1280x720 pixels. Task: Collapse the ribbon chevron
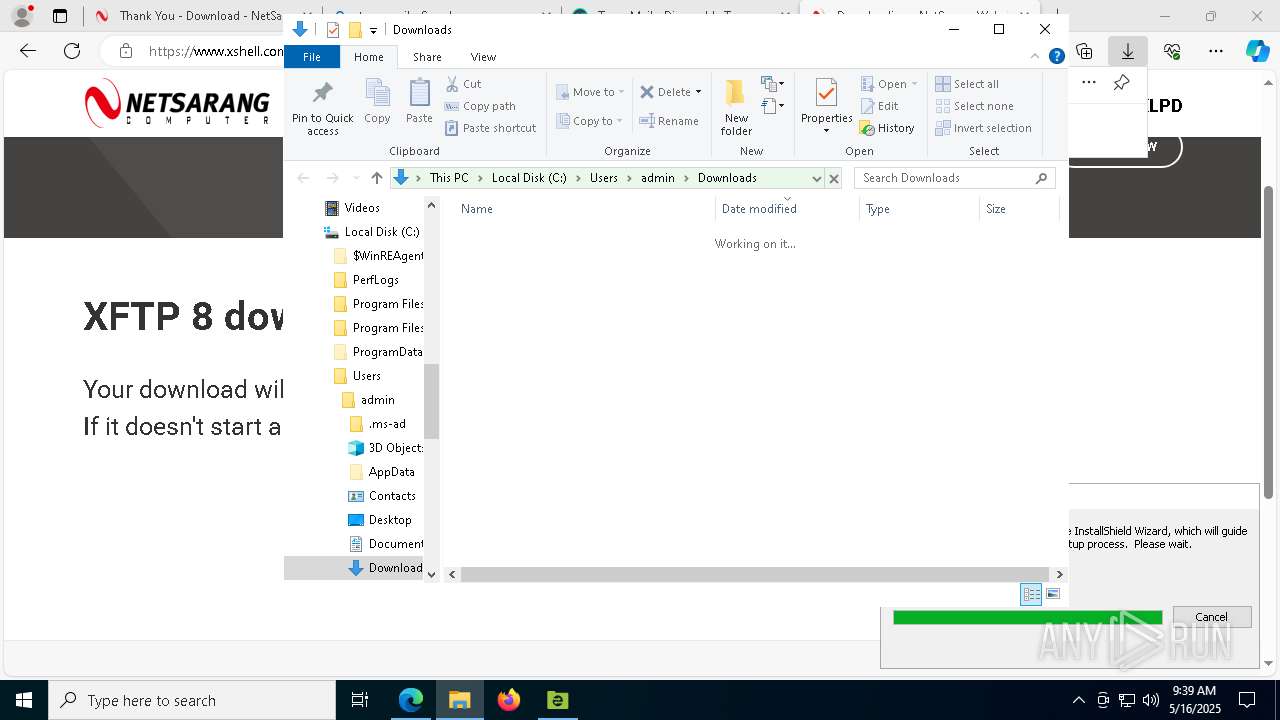[1035, 57]
